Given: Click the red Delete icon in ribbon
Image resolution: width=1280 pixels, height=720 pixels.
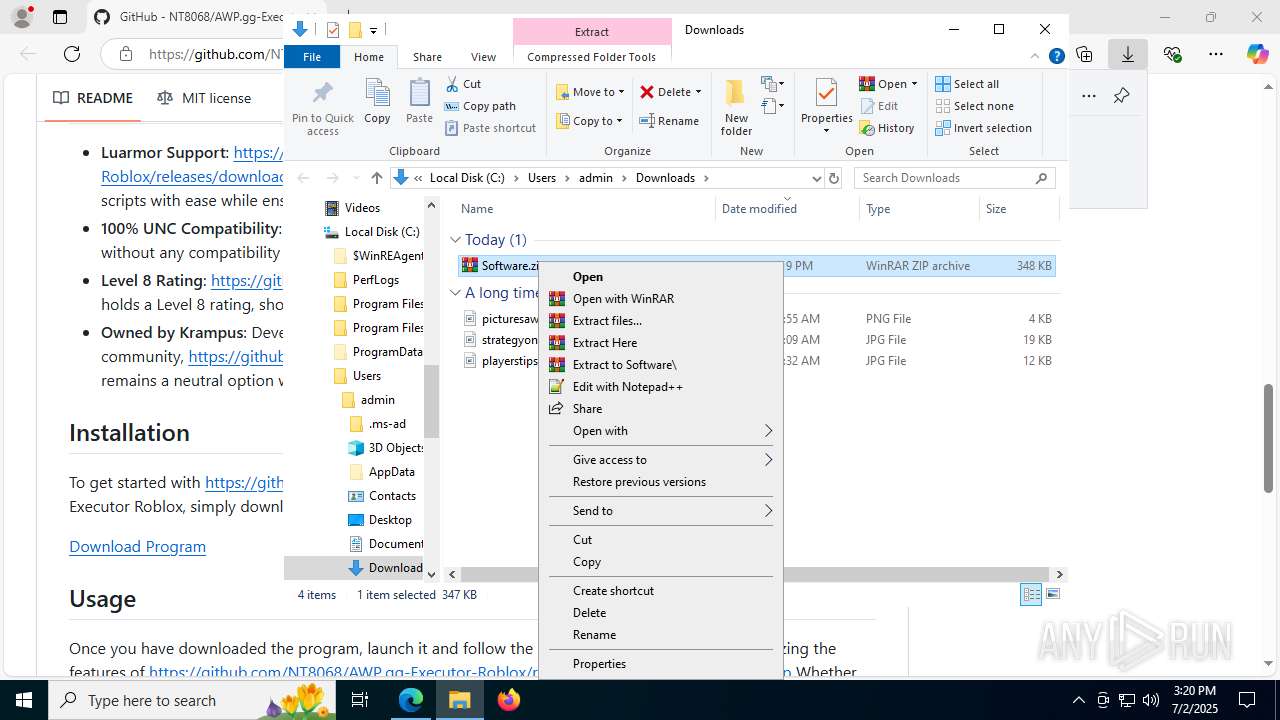Looking at the screenshot, I should [647, 92].
